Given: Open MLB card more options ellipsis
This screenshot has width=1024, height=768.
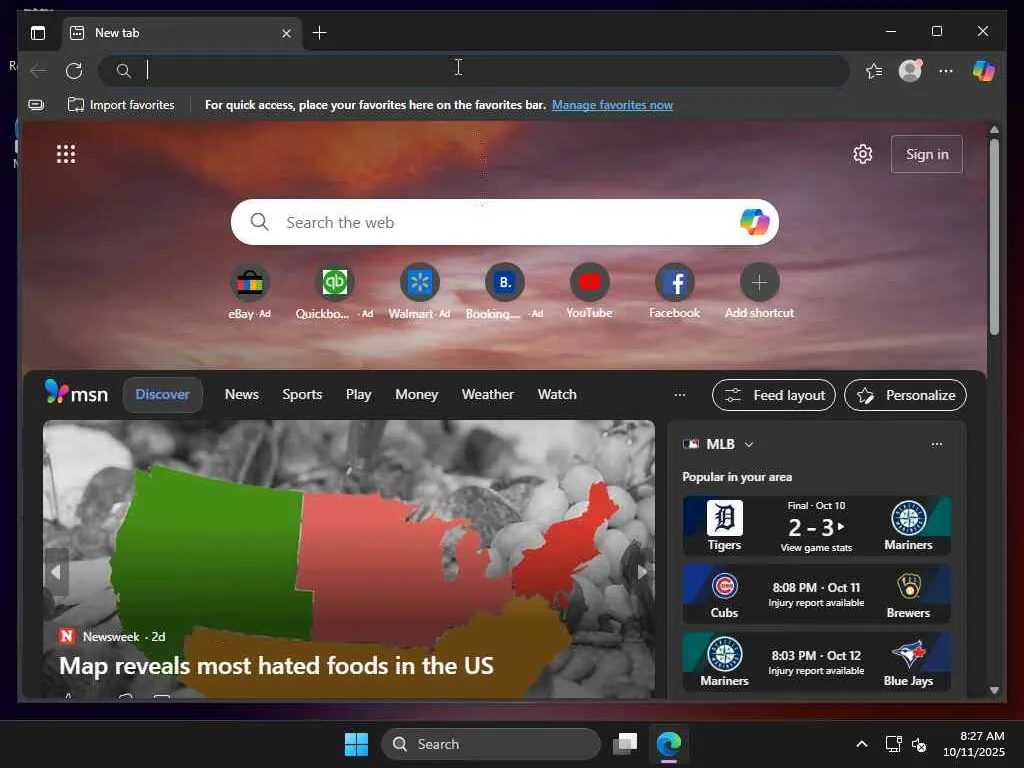Looking at the screenshot, I should point(936,444).
